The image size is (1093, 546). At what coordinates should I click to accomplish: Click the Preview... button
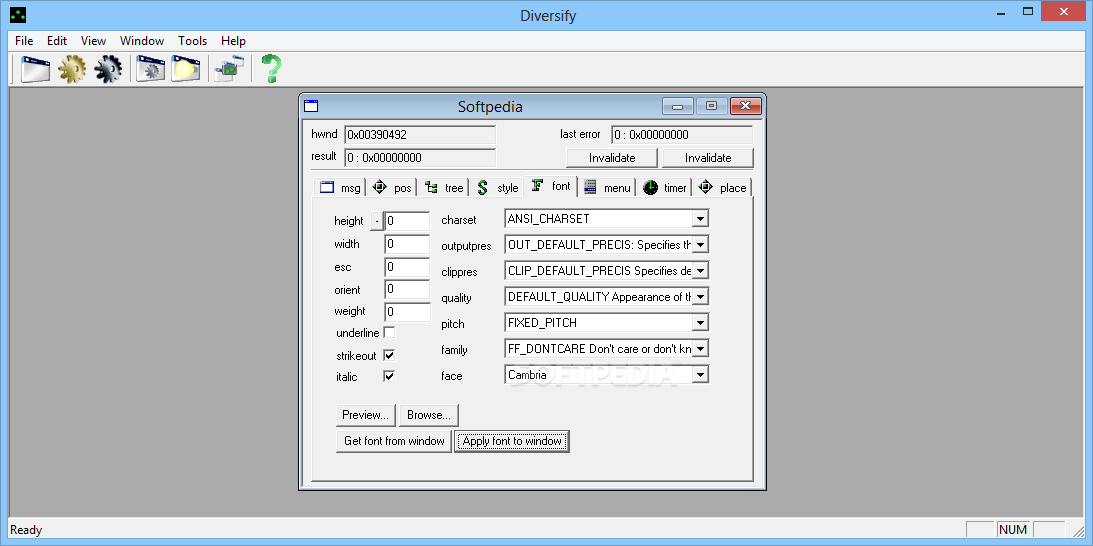pyautogui.click(x=365, y=415)
